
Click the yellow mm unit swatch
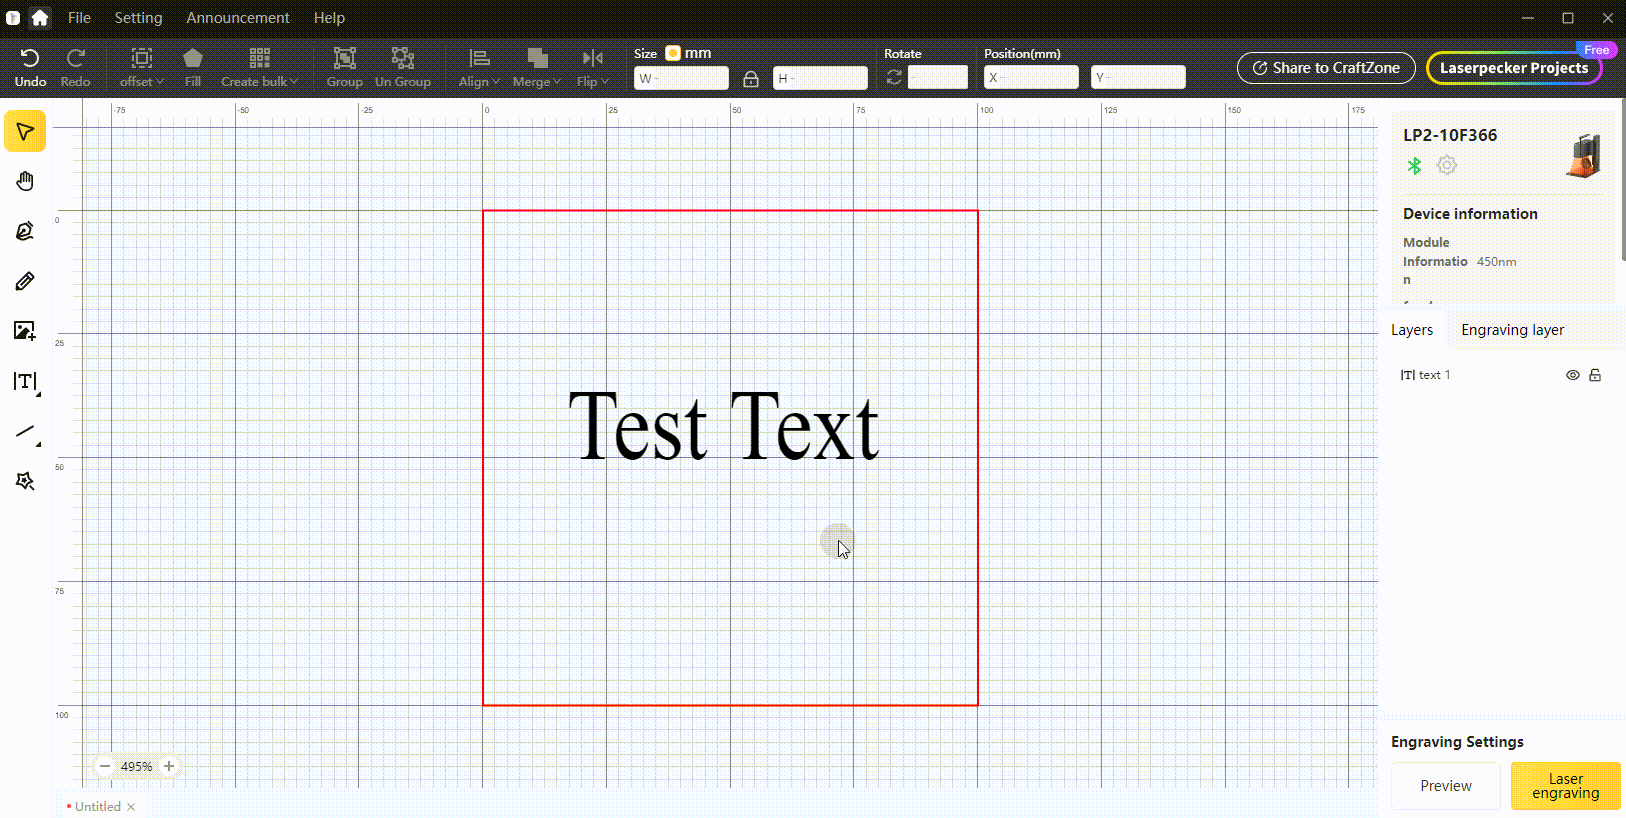click(673, 53)
